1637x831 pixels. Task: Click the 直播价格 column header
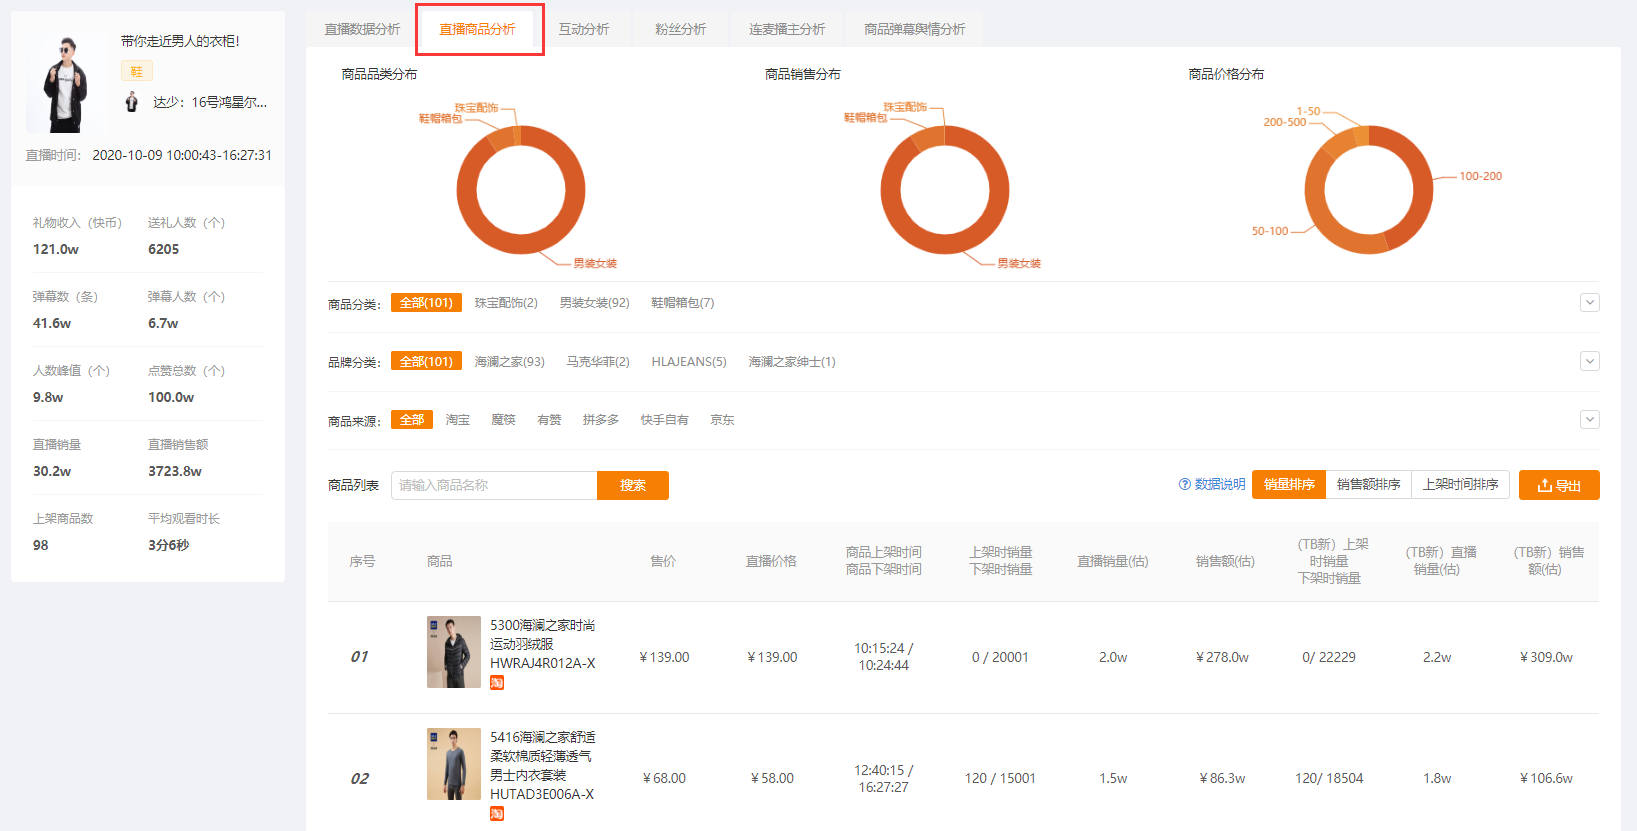tap(771, 561)
